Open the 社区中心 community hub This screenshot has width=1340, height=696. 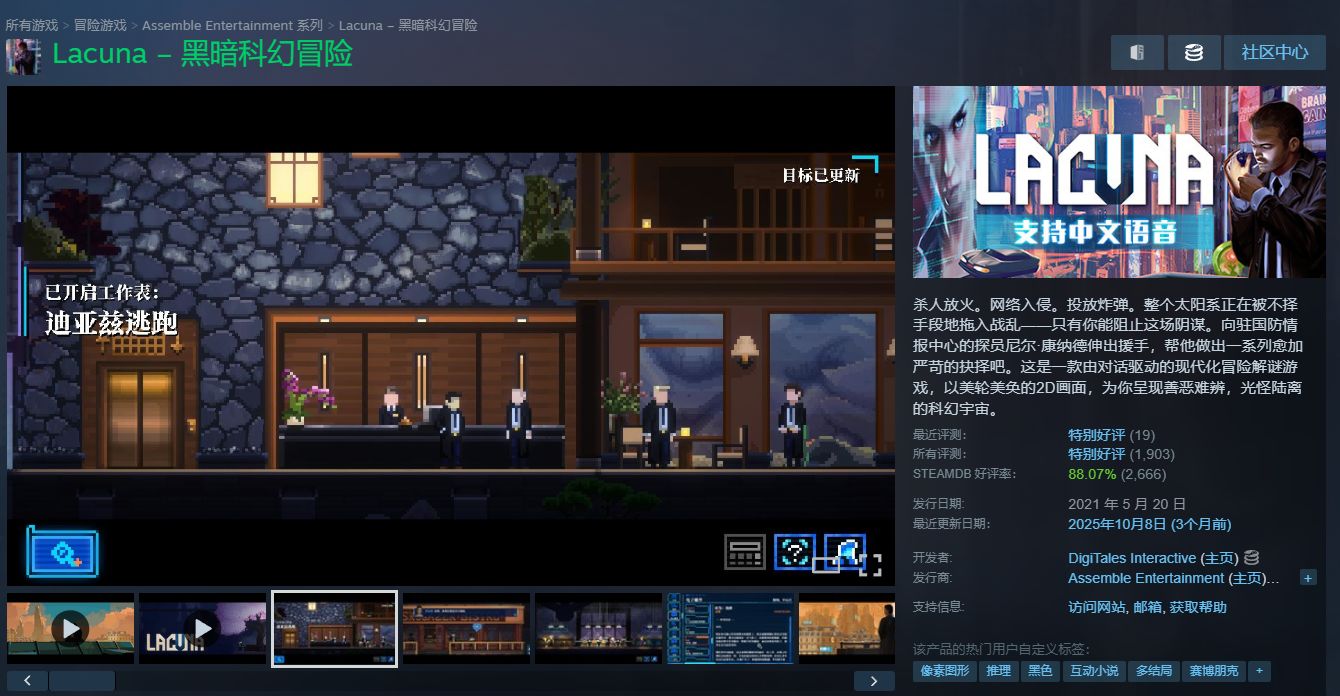click(x=1275, y=52)
